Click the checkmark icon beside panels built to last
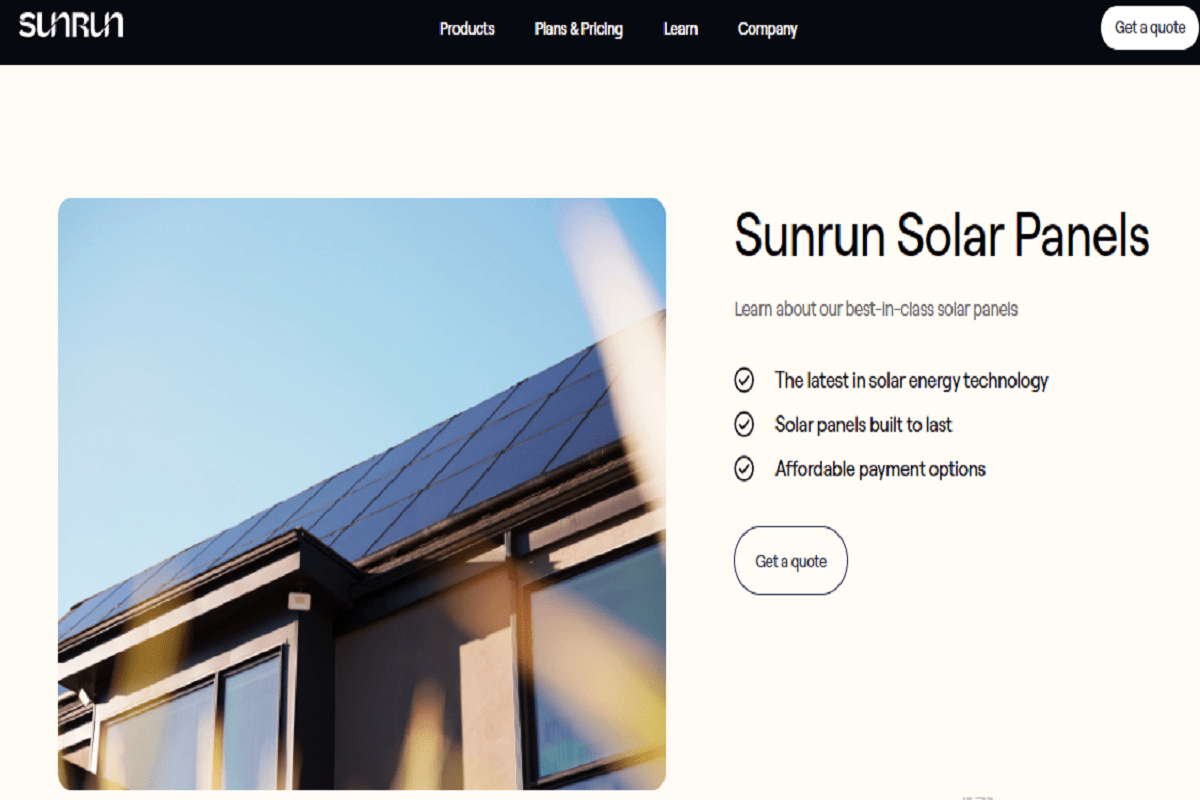 (x=744, y=424)
